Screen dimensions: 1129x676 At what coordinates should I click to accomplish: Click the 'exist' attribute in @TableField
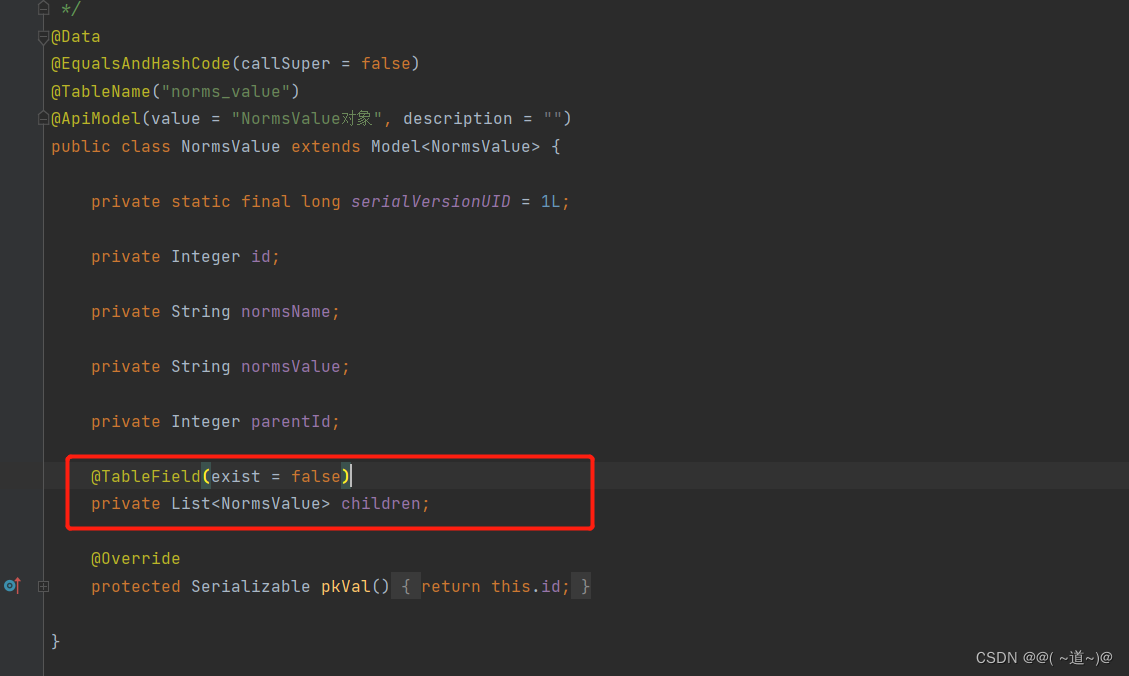(x=235, y=477)
